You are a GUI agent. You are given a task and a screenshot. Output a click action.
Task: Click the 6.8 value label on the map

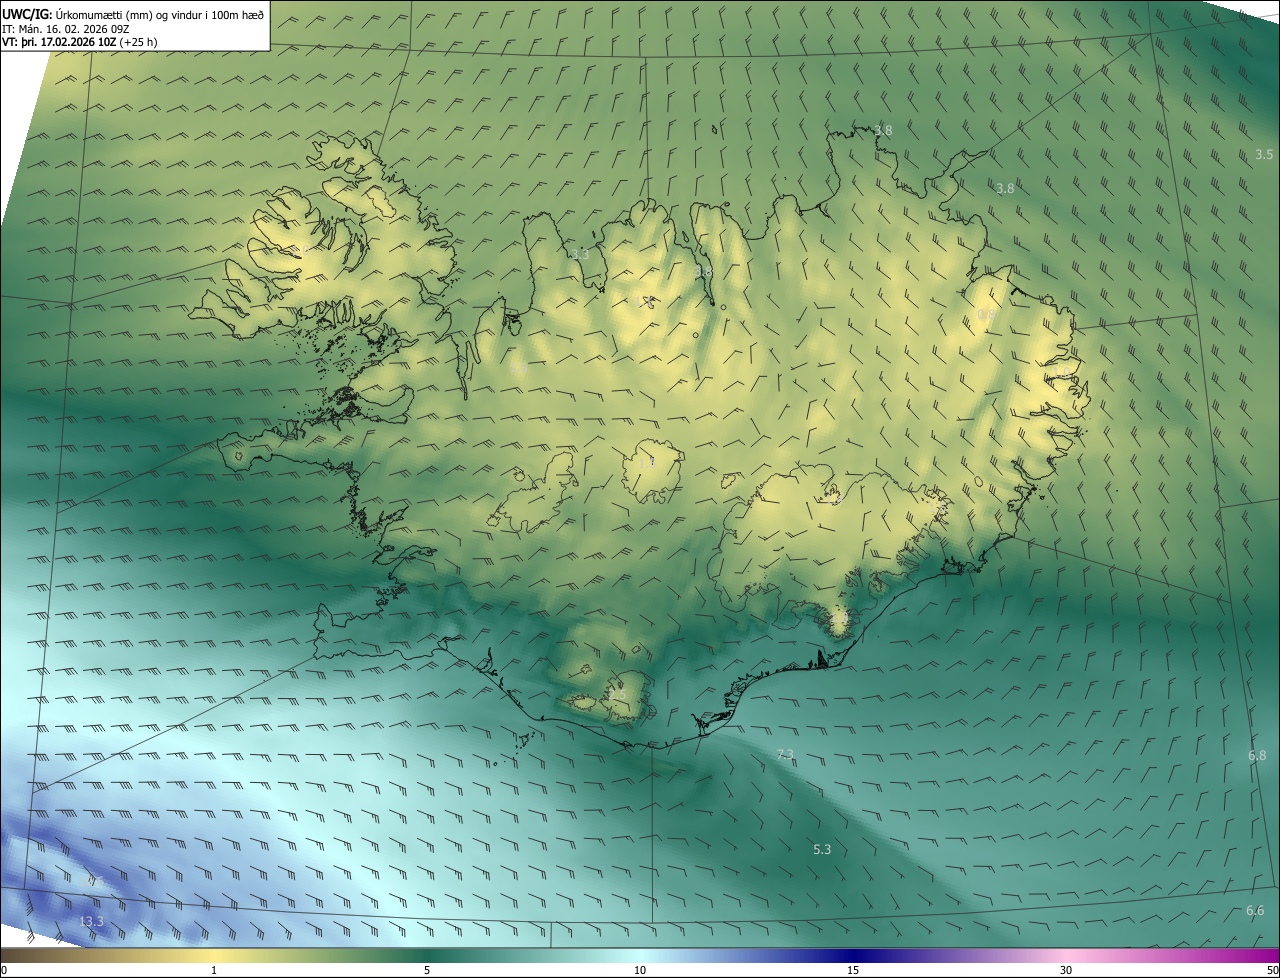tap(1257, 756)
